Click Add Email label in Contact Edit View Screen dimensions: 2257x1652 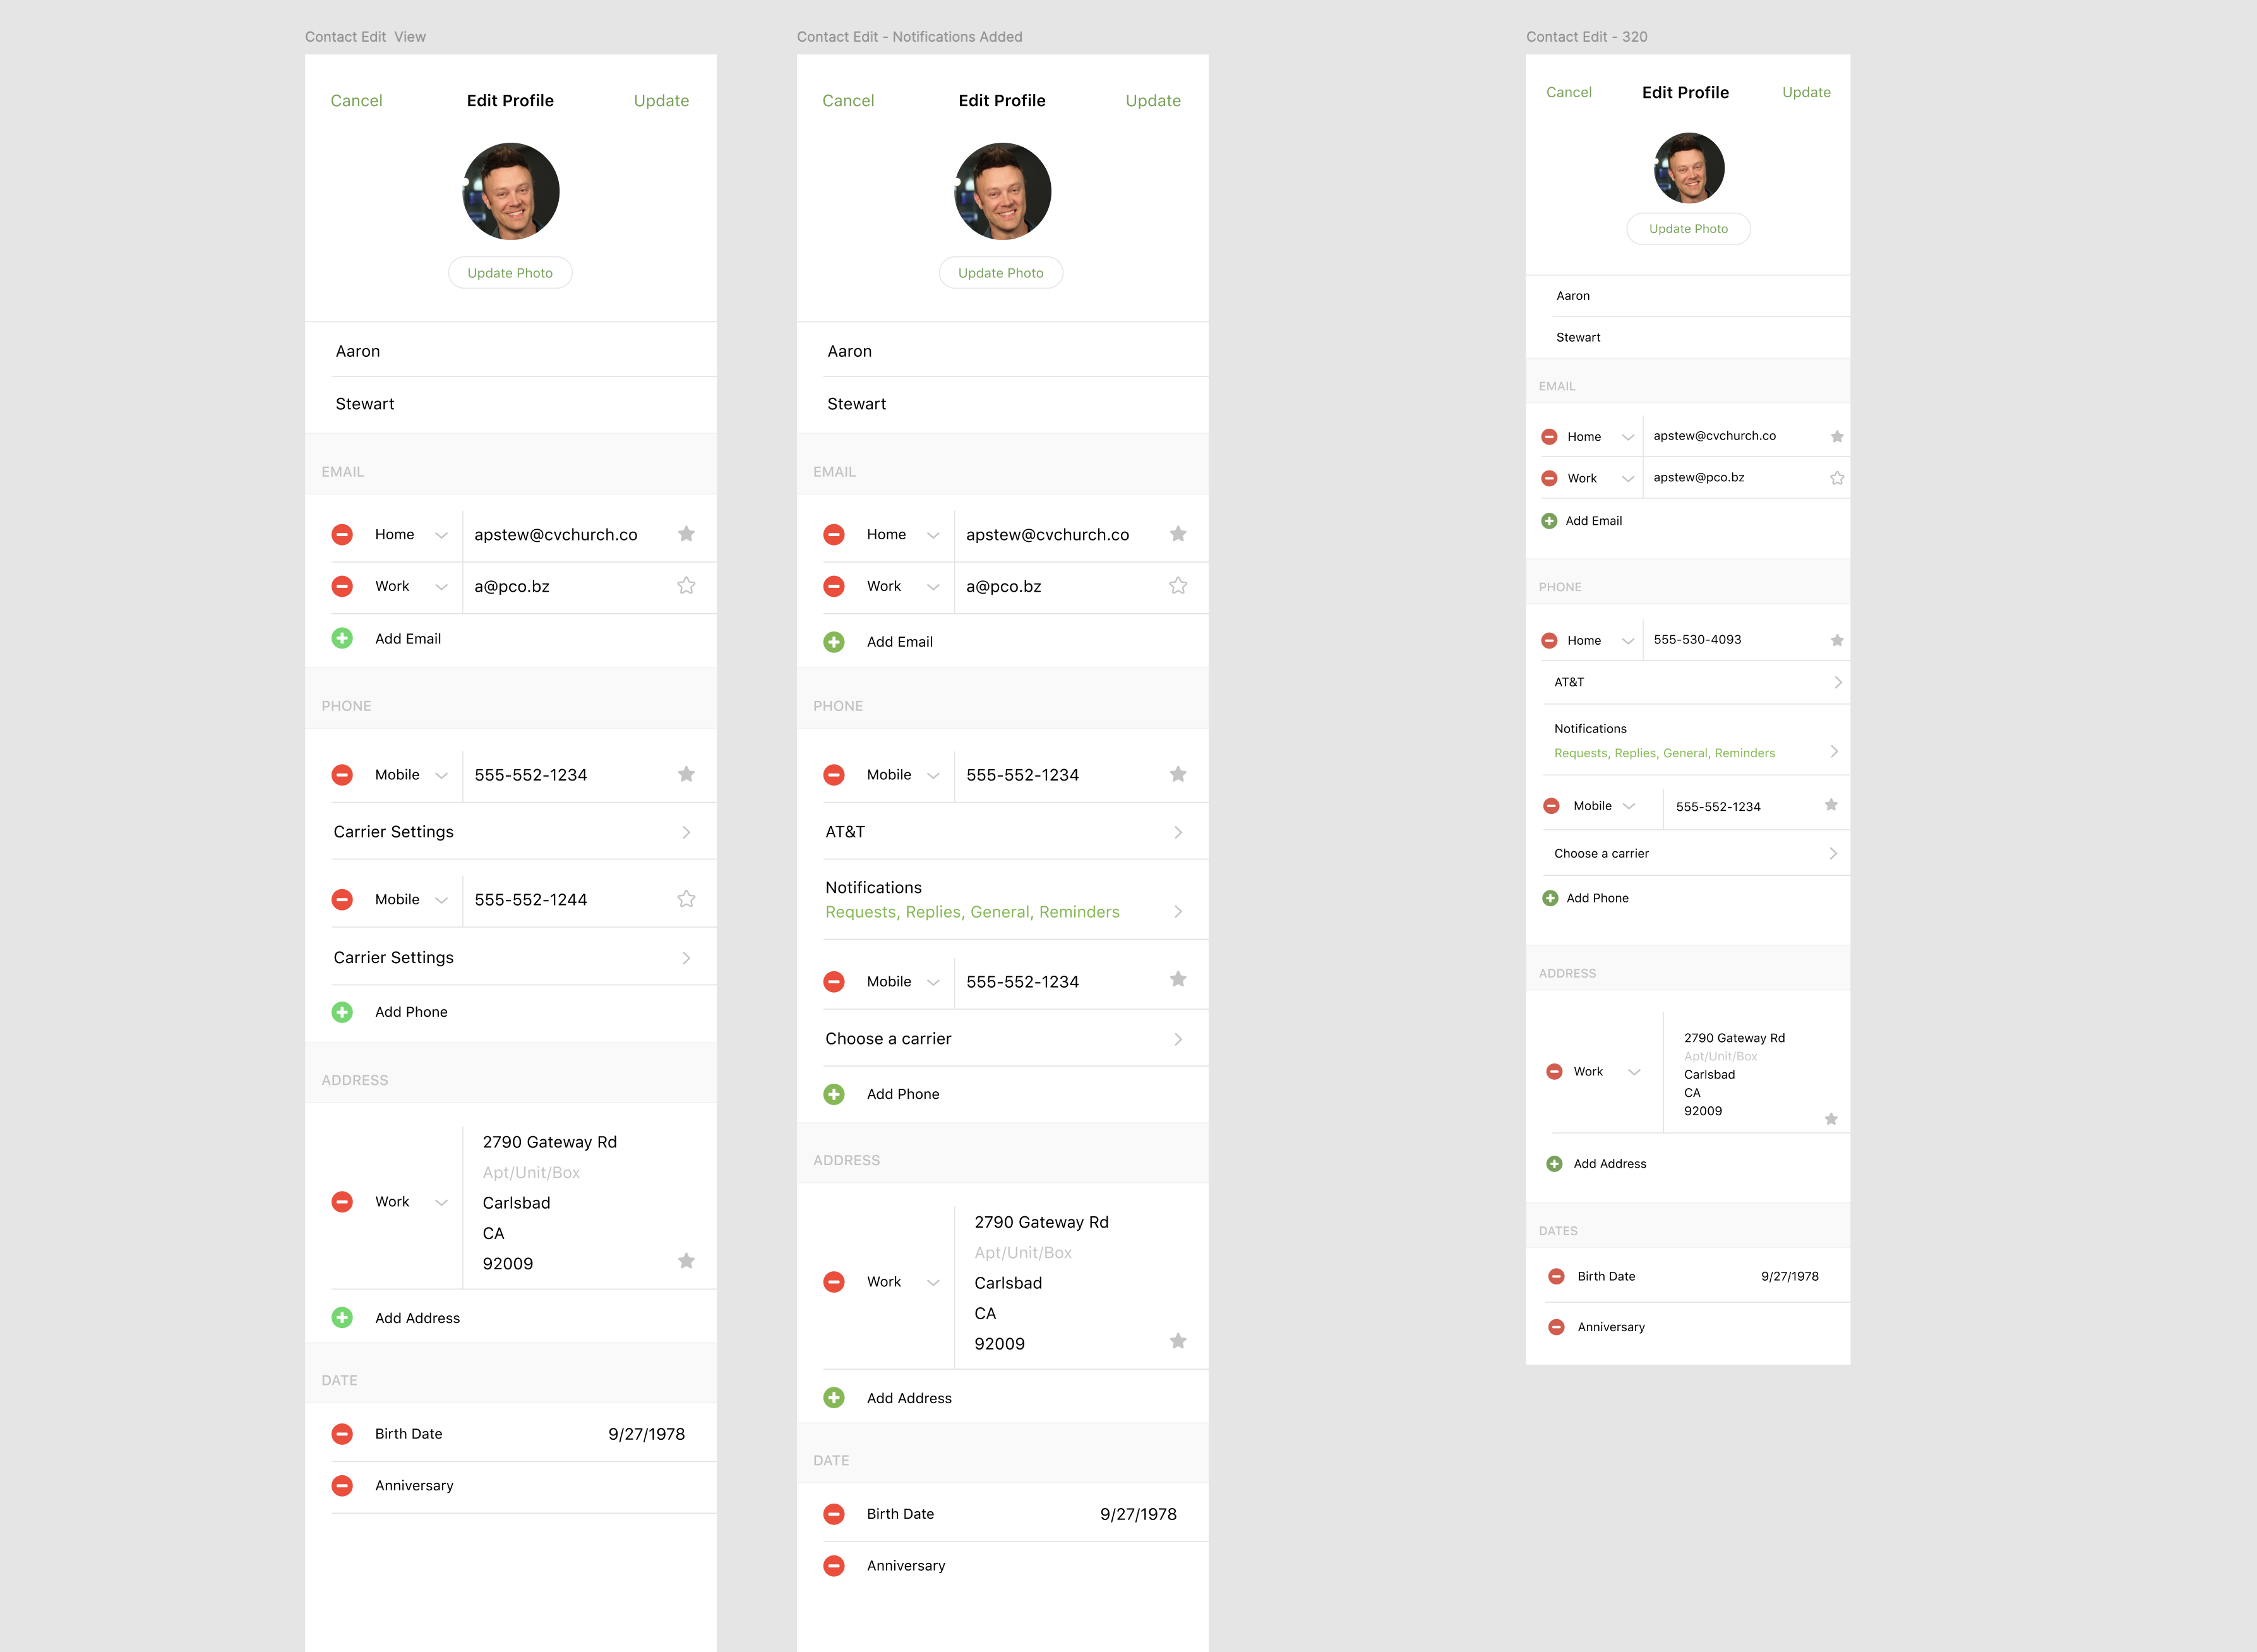(408, 639)
